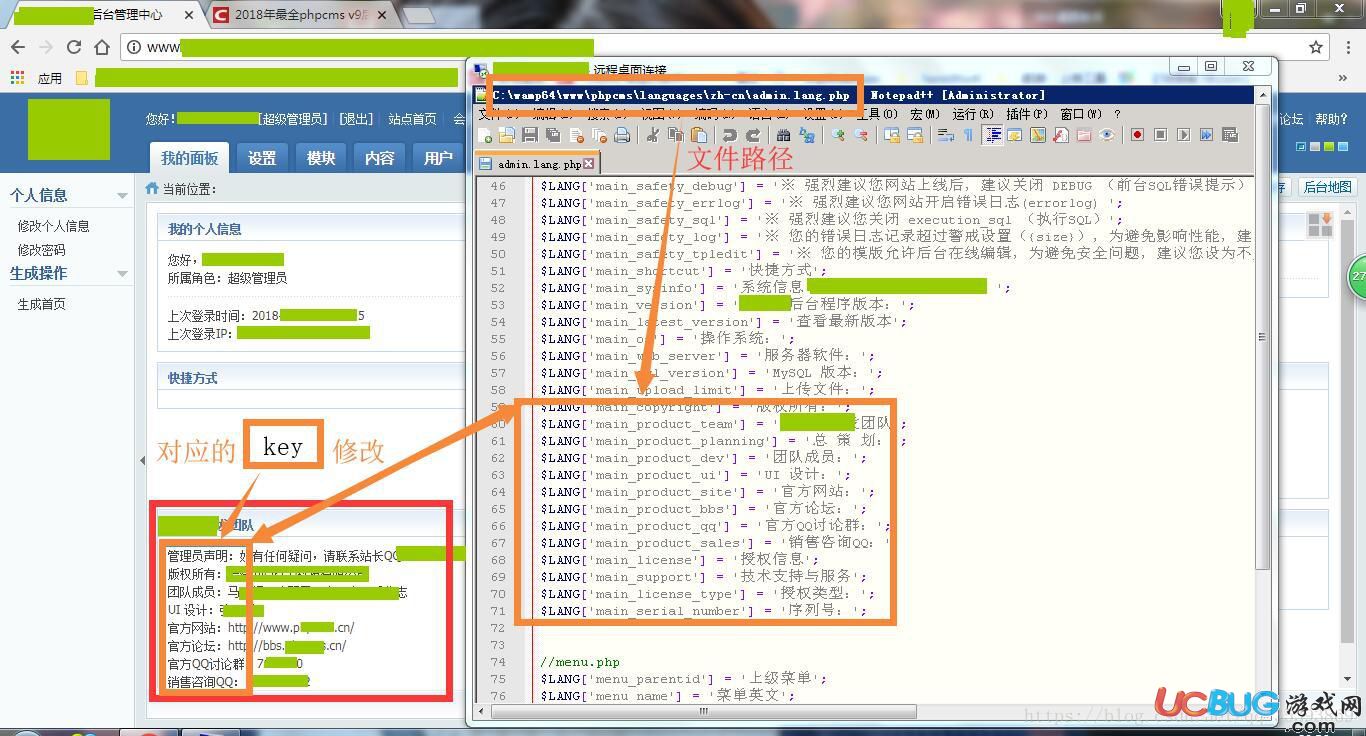Toggle word wrap in Notepad++ toolbar
1366x736 pixels.
point(945,135)
